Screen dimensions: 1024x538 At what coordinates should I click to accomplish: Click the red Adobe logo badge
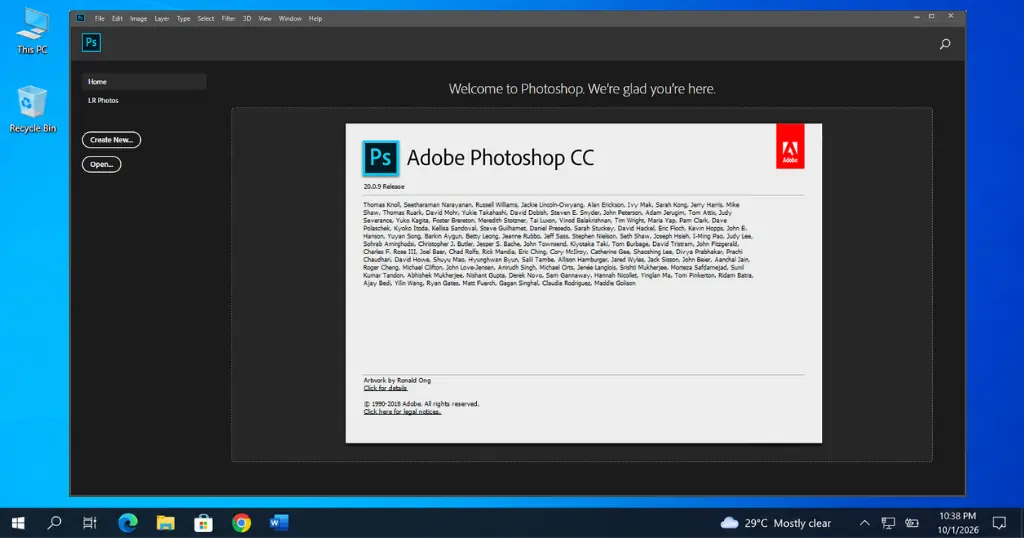tap(790, 146)
